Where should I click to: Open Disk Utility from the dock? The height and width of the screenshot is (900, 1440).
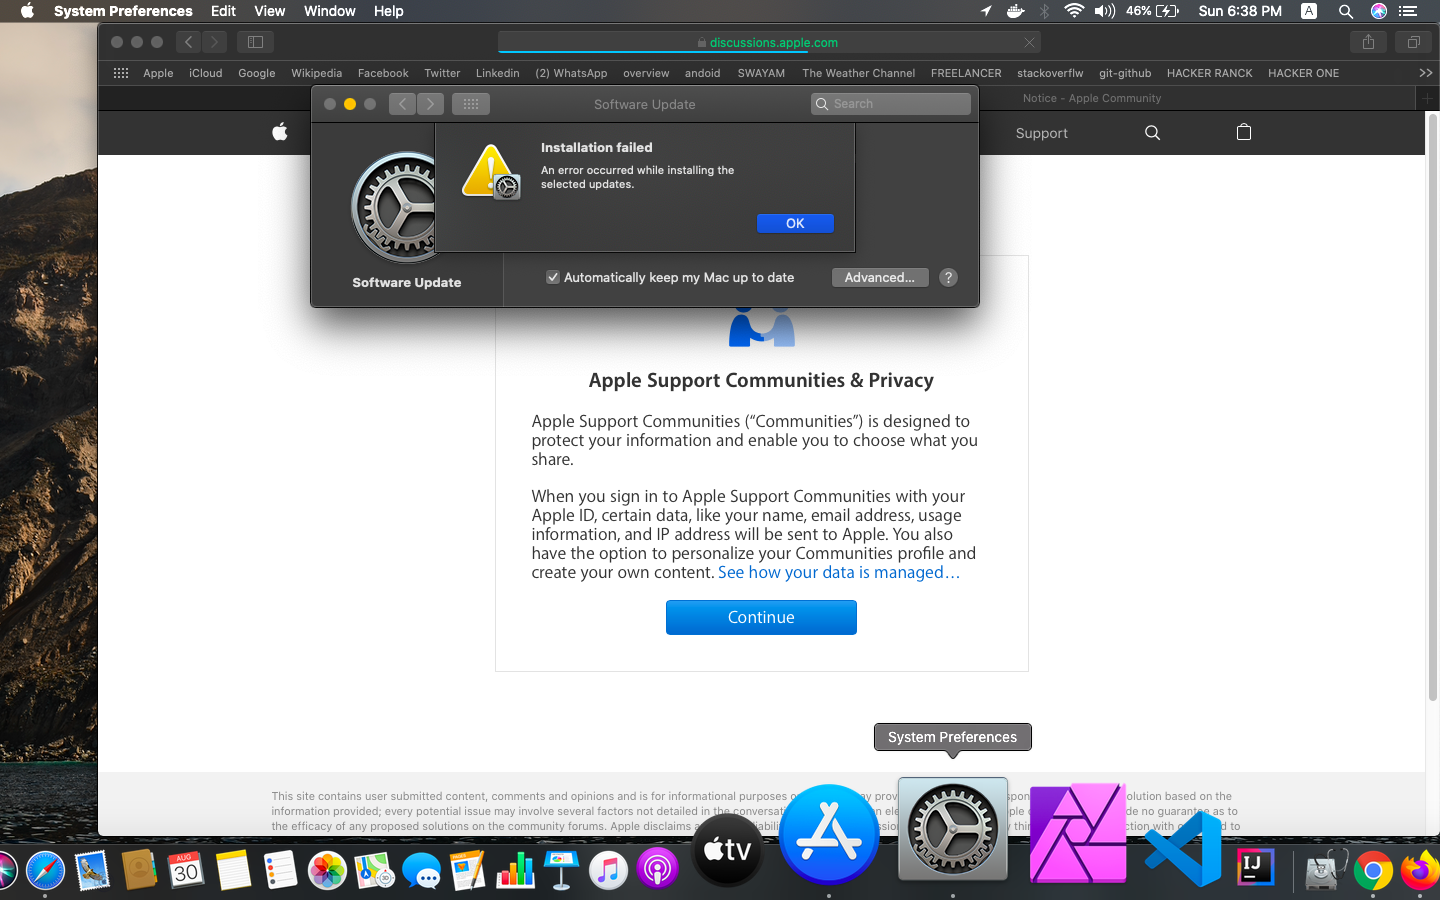point(1326,871)
